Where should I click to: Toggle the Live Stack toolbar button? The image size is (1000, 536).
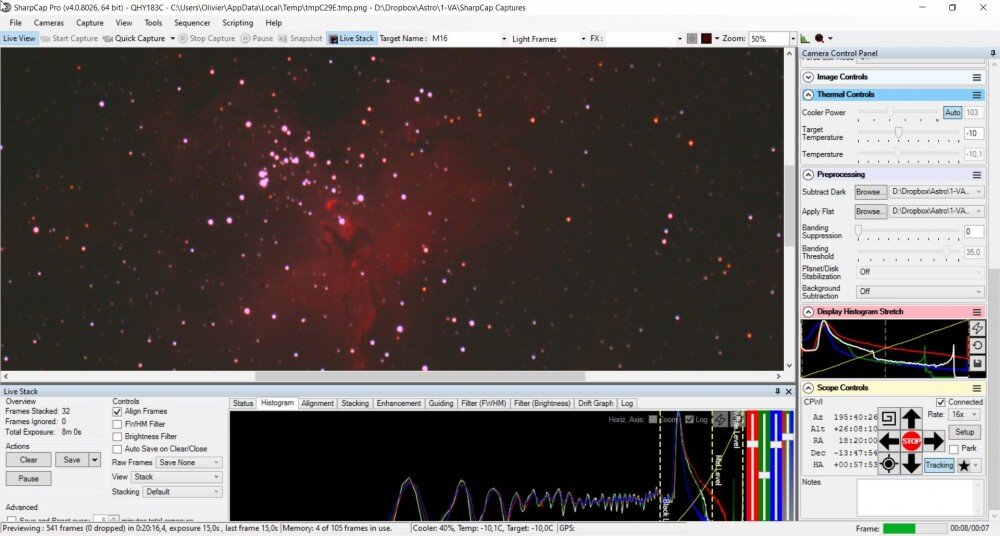tap(351, 38)
